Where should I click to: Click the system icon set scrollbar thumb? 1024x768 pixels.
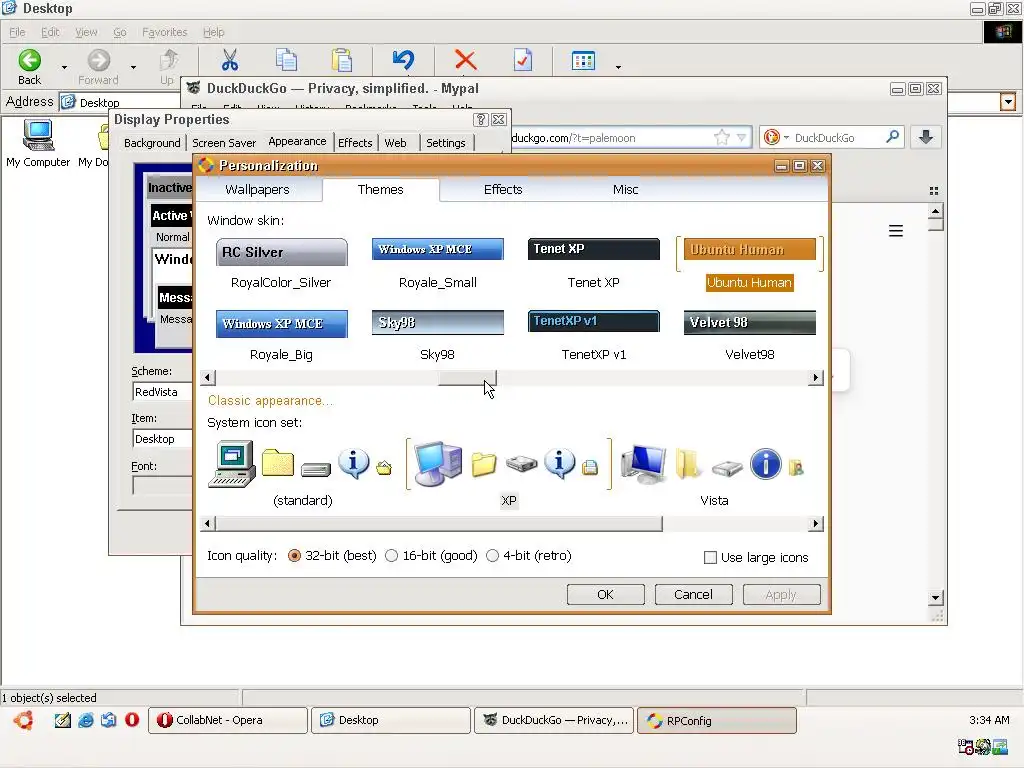tap(439, 524)
